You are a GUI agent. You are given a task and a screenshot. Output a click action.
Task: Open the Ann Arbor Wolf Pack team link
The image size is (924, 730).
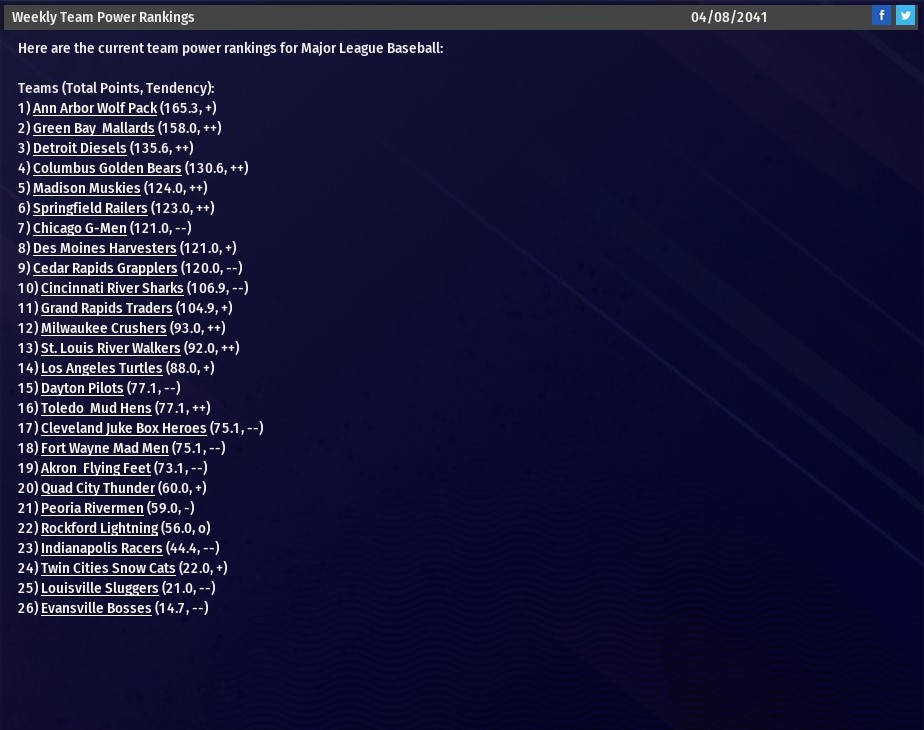tap(95, 108)
